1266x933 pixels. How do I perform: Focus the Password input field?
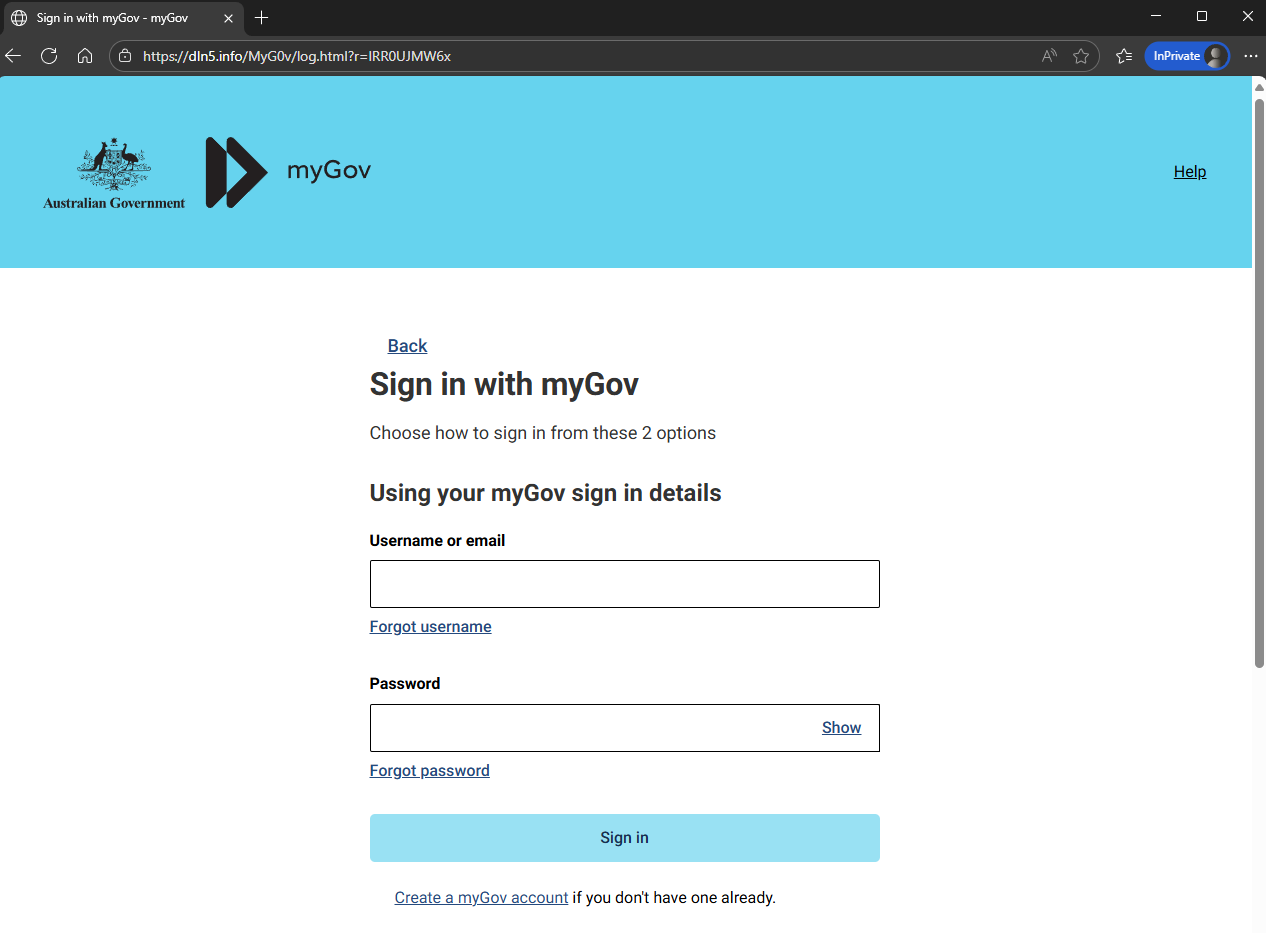[x=625, y=728]
